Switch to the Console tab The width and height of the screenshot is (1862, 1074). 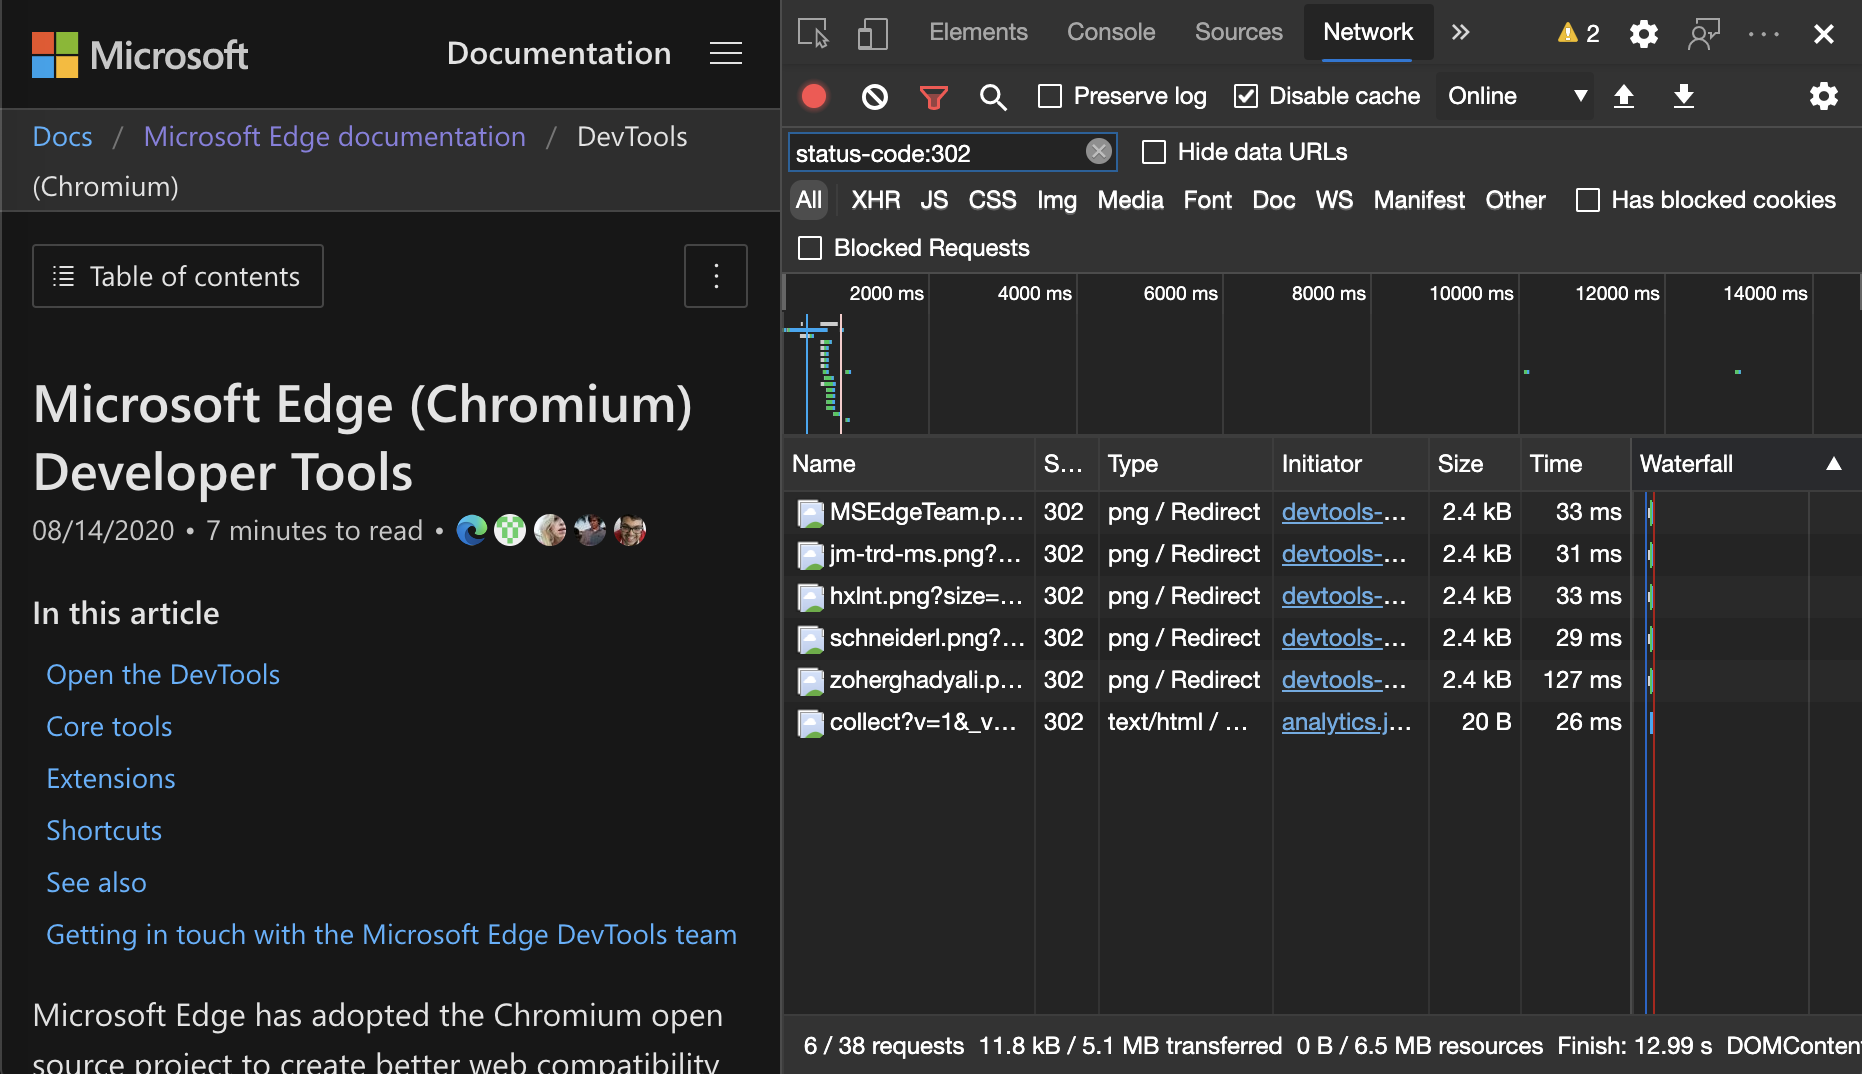1110,32
